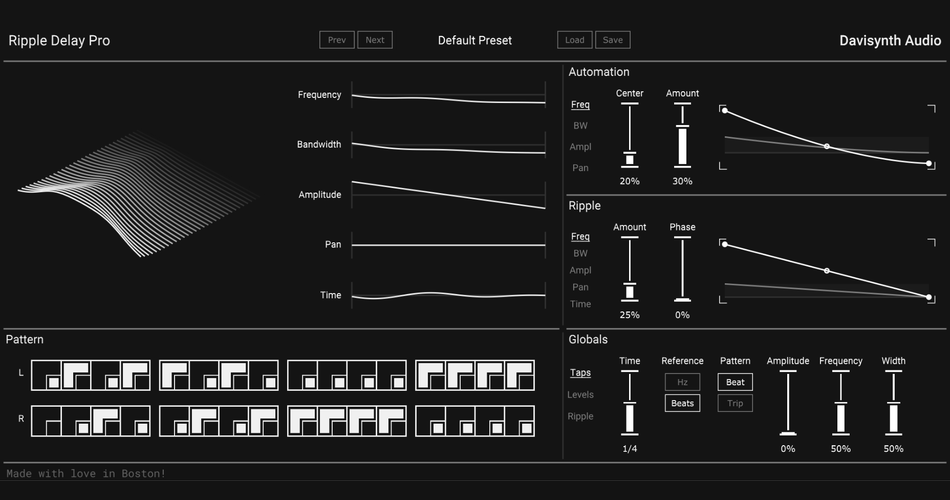Open the Default Preset selector
Screen dimensions: 950x500
[x=475, y=40]
